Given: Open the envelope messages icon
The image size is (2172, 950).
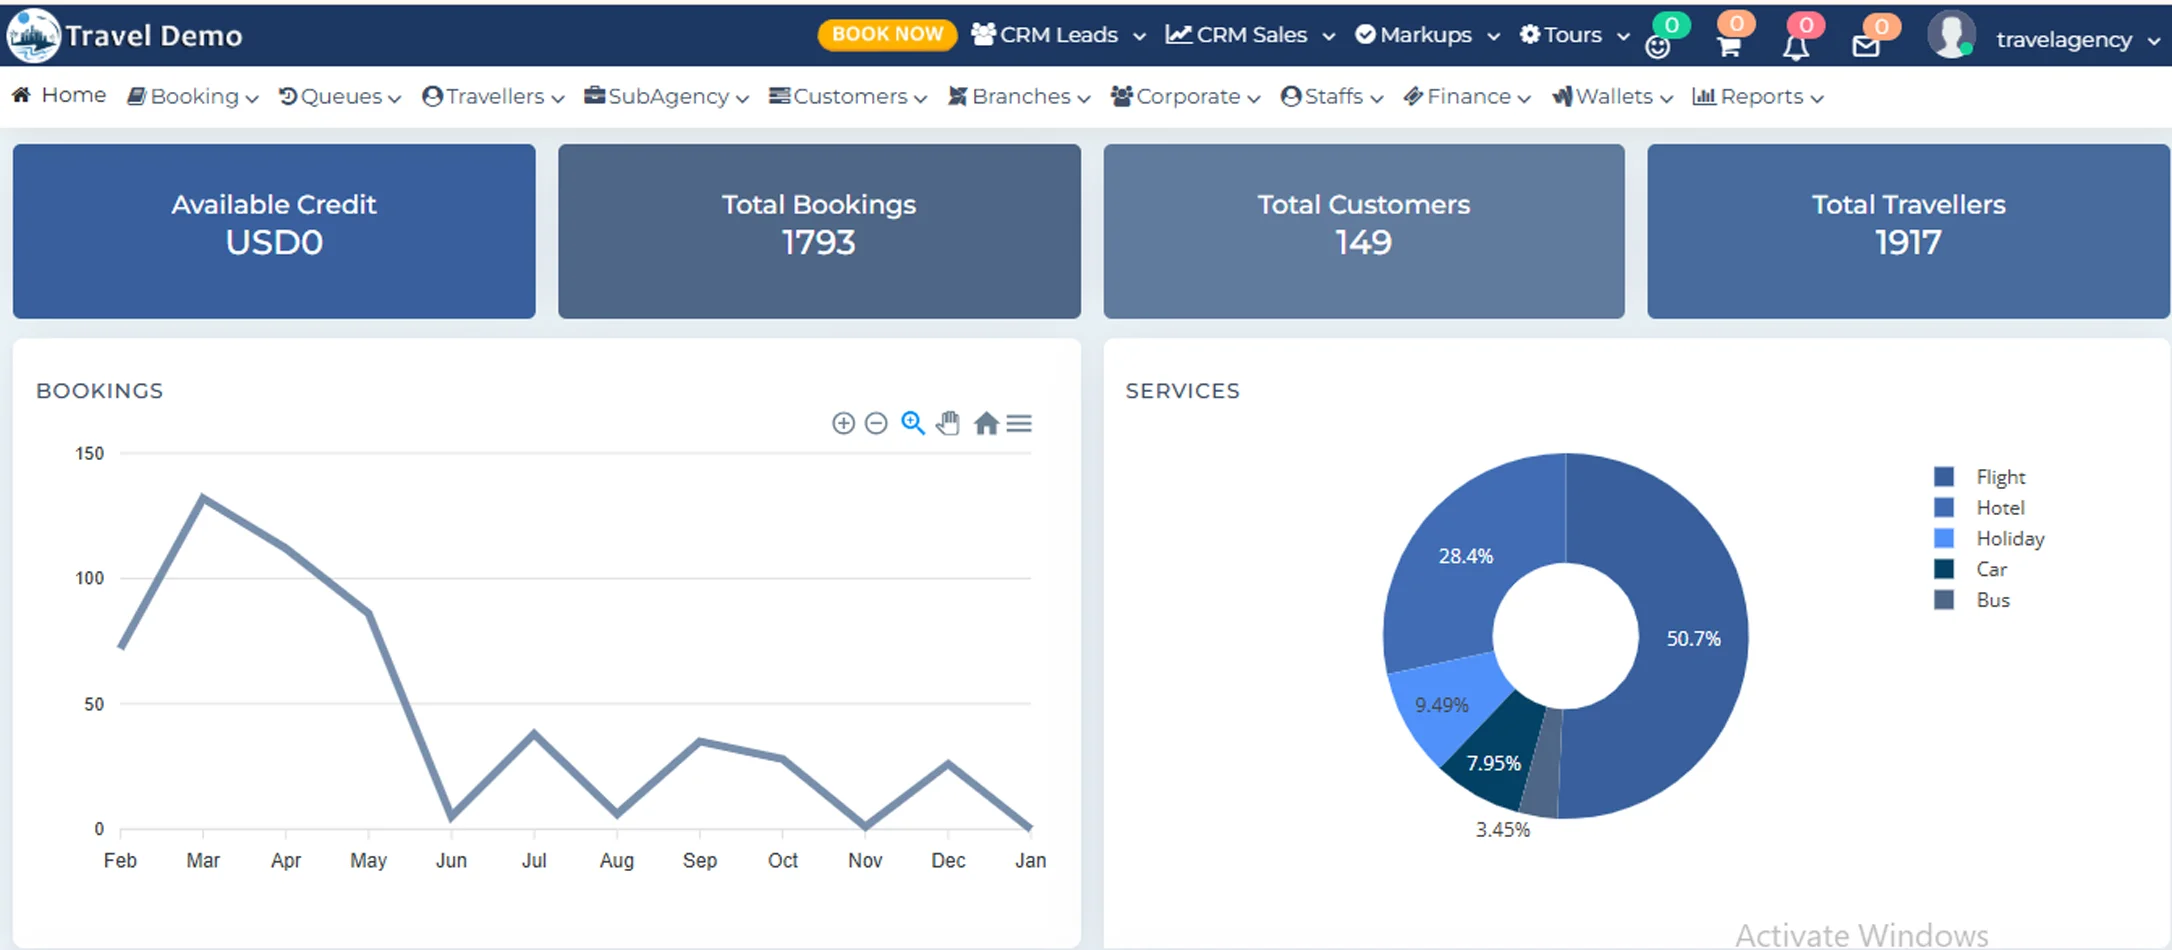Looking at the screenshot, I should tap(1865, 46).
